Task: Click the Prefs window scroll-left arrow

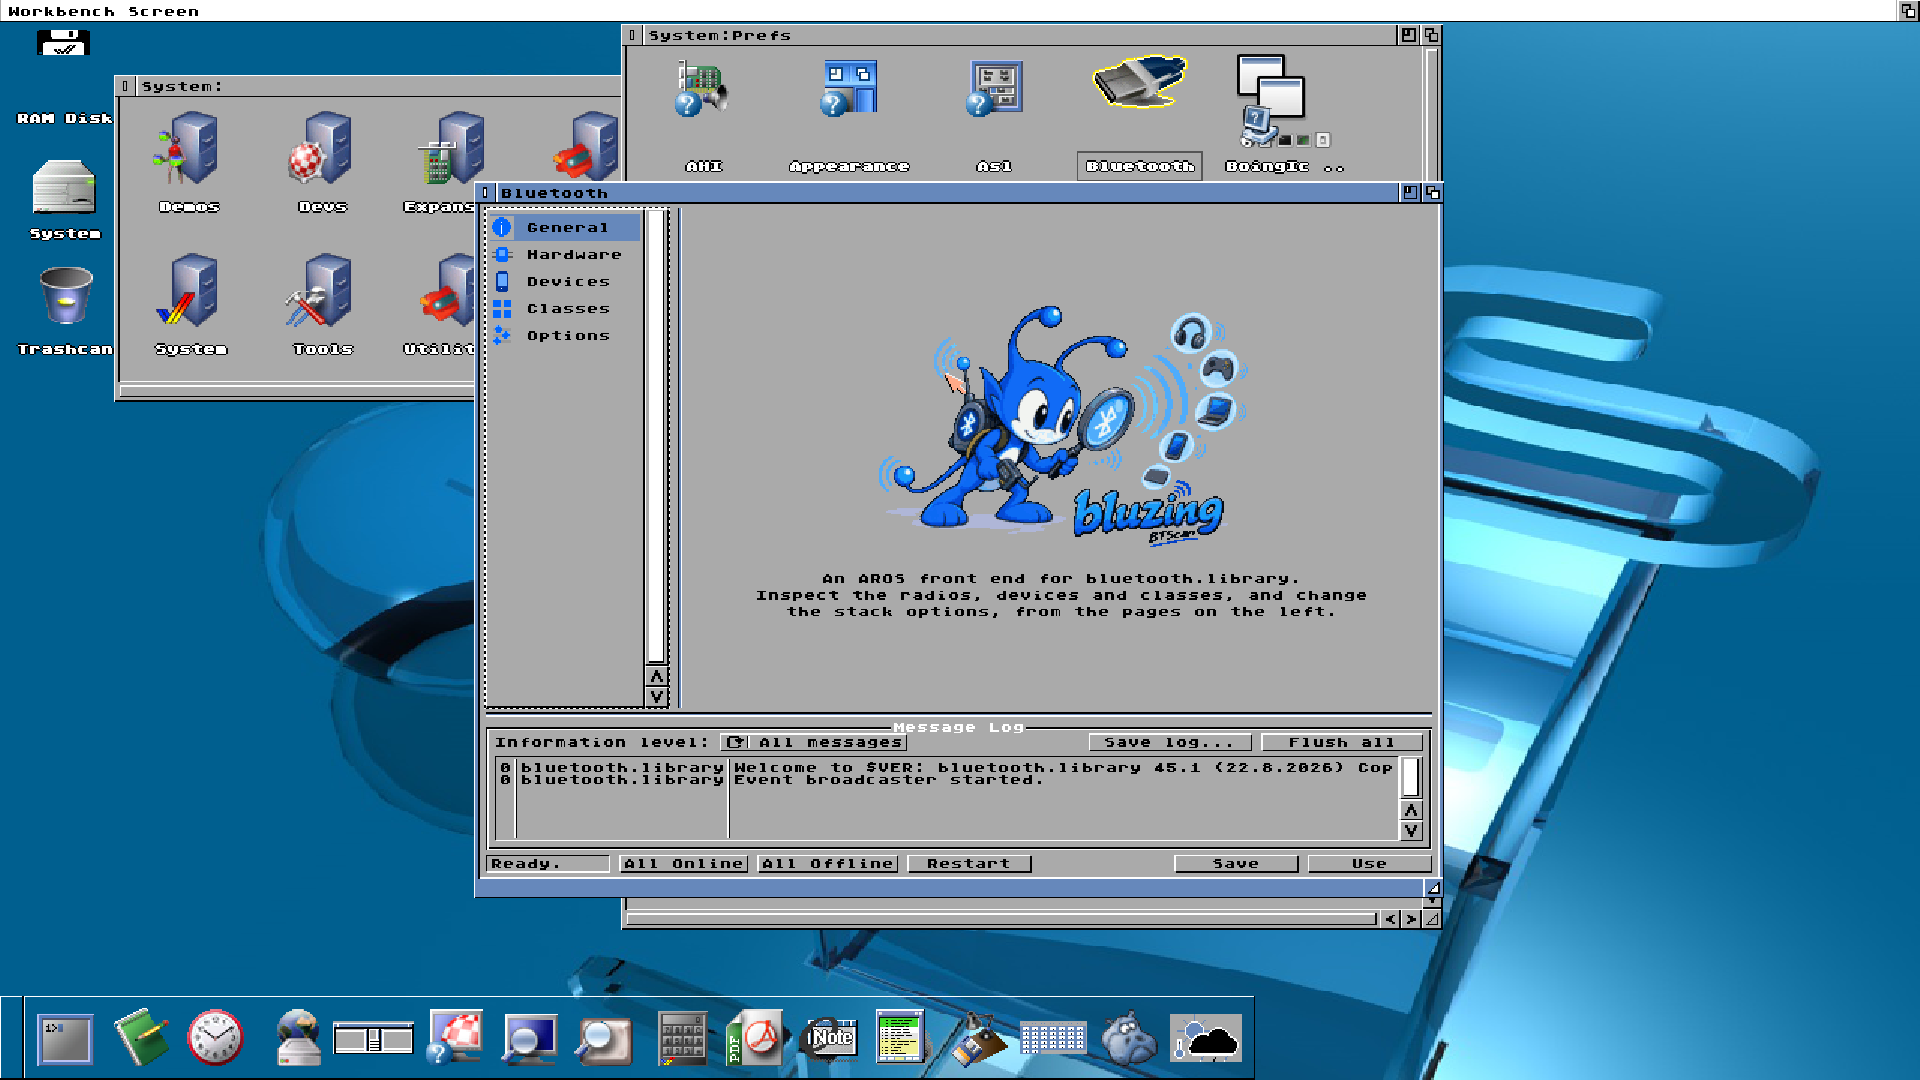Action: click(1390, 919)
